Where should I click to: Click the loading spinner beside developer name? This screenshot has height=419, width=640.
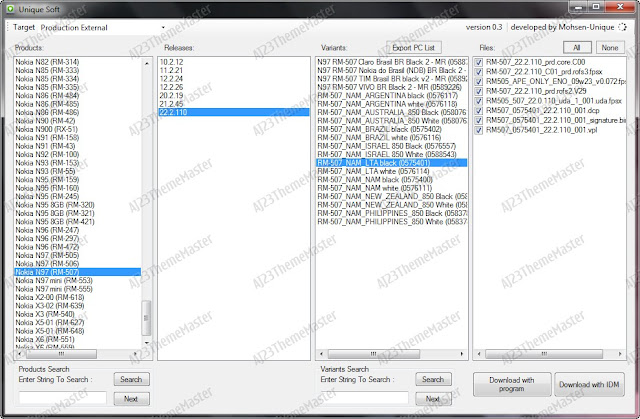[x=622, y=27]
